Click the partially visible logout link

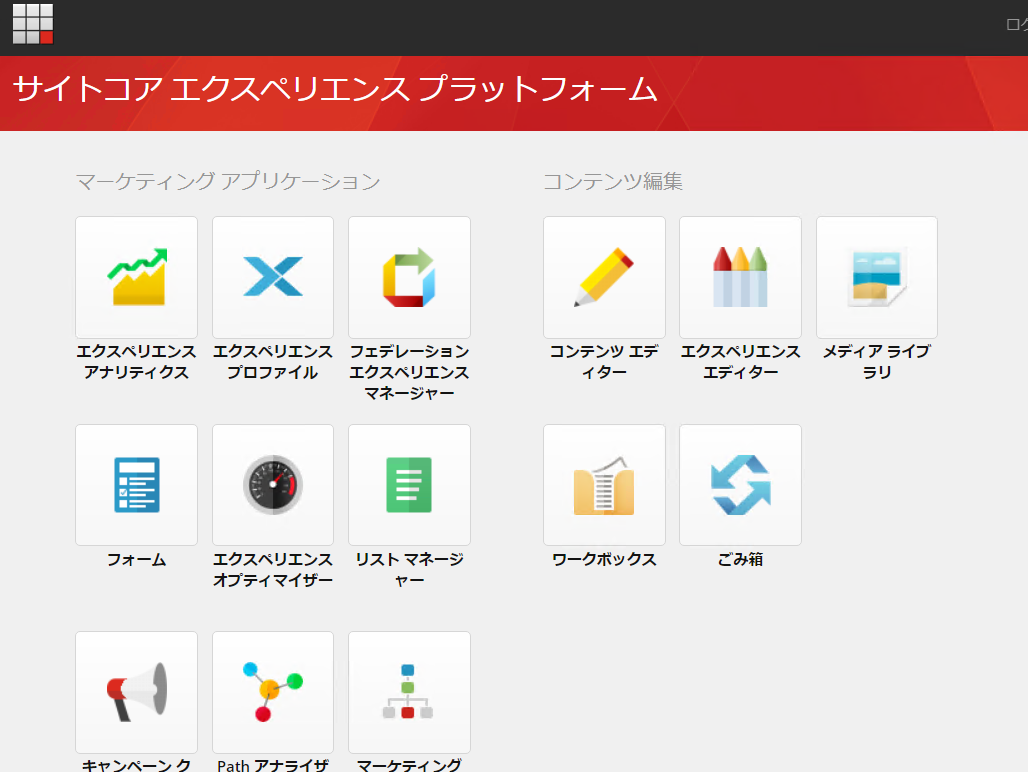(1017, 25)
